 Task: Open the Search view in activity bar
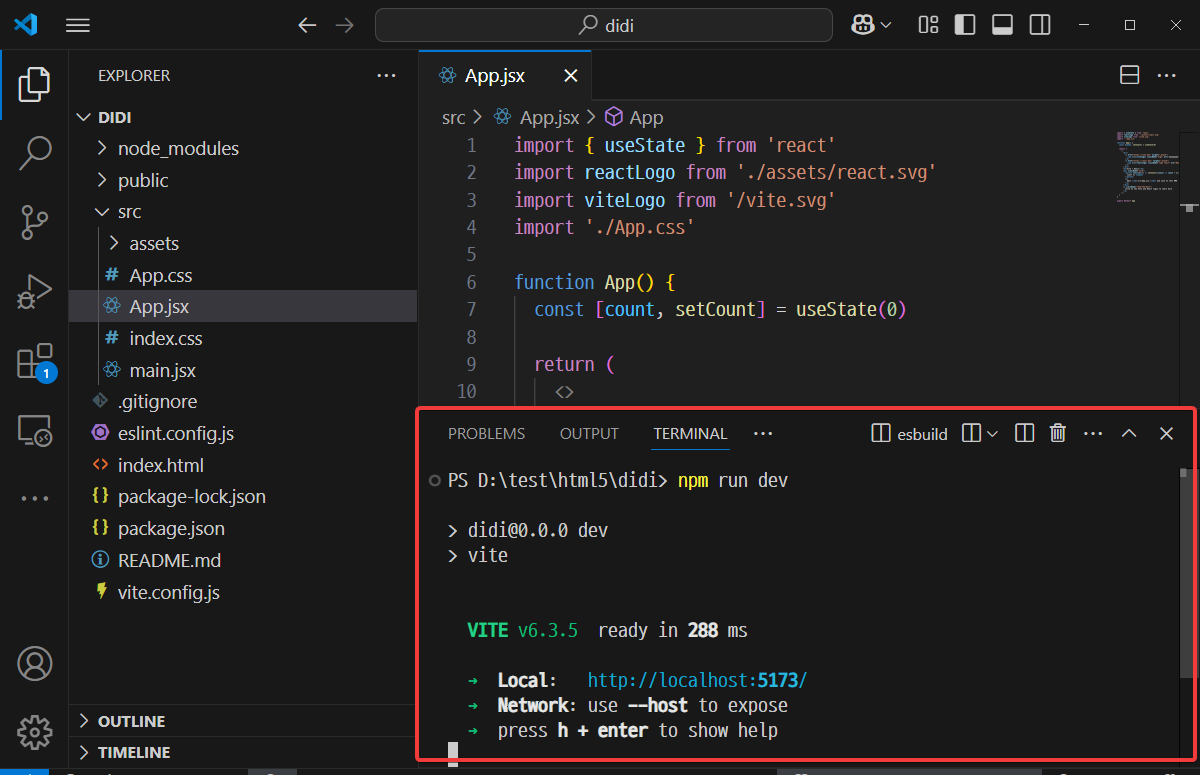tap(34, 152)
